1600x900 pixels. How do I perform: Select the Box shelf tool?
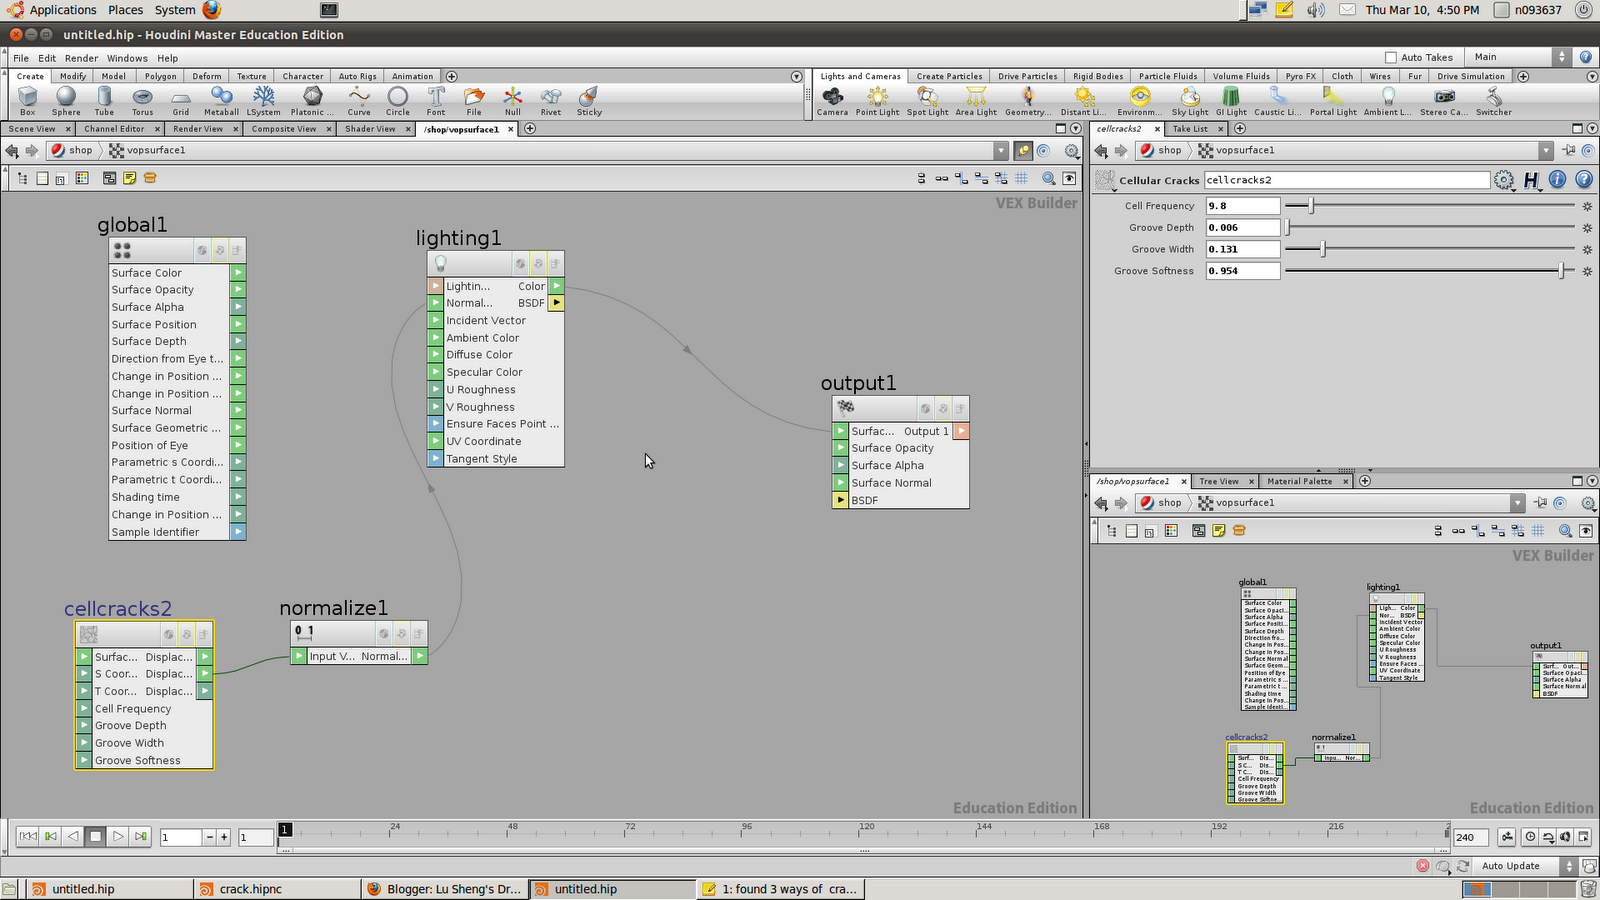tap(28, 100)
